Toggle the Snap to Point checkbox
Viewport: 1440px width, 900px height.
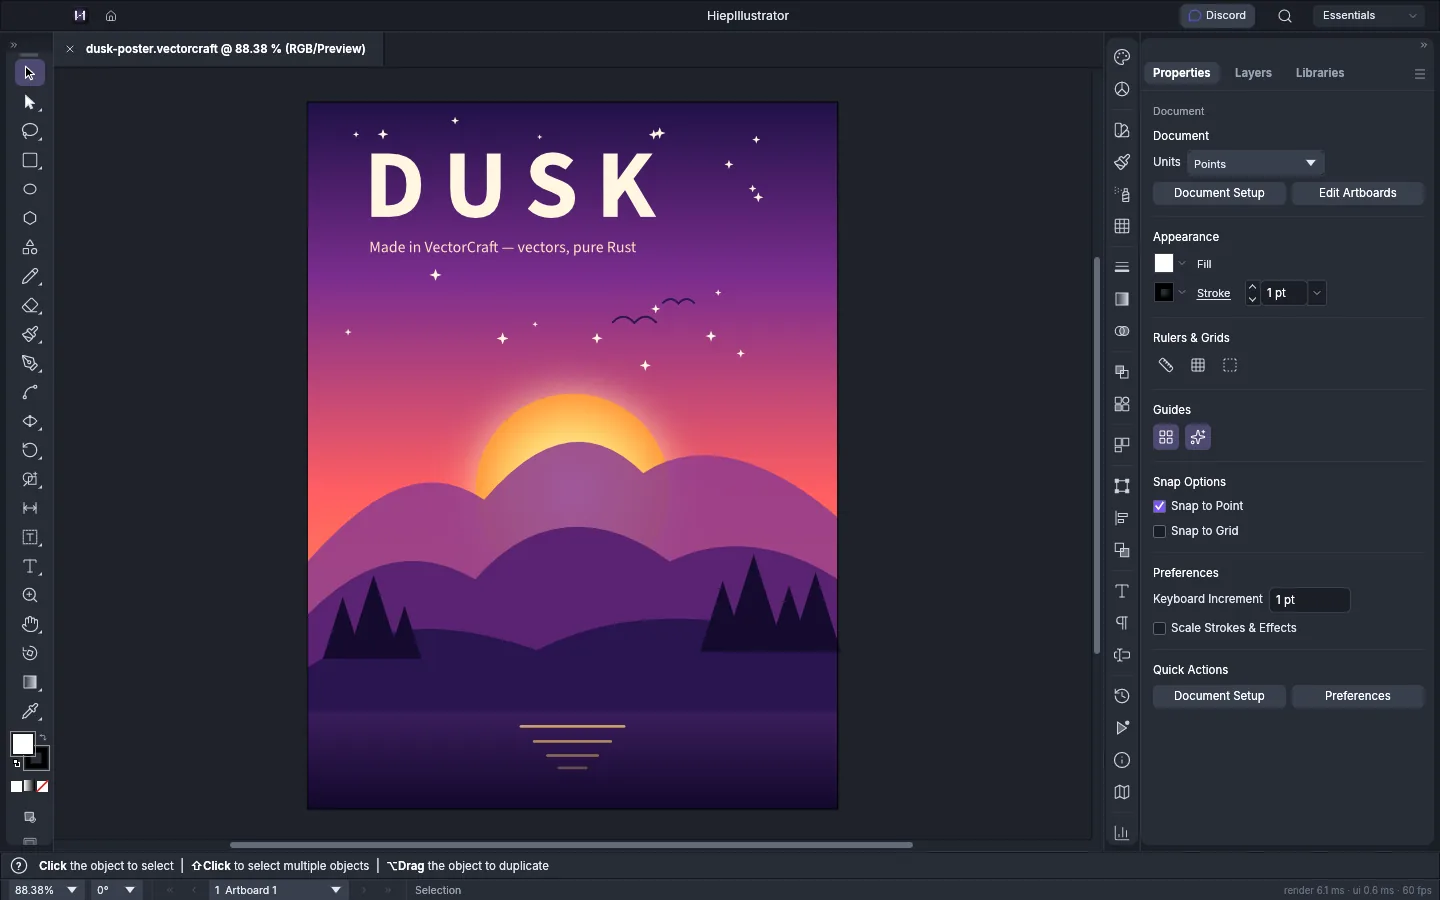pyautogui.click(x=1160, y=507)
